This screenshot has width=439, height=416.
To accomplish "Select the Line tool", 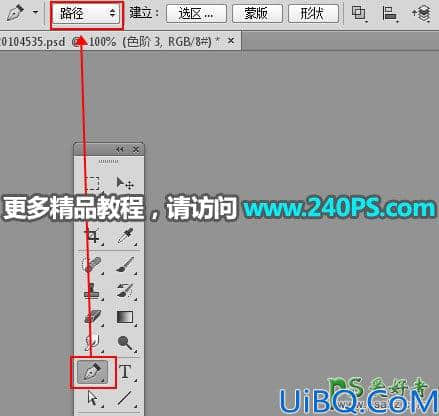I will click(125, 398).
